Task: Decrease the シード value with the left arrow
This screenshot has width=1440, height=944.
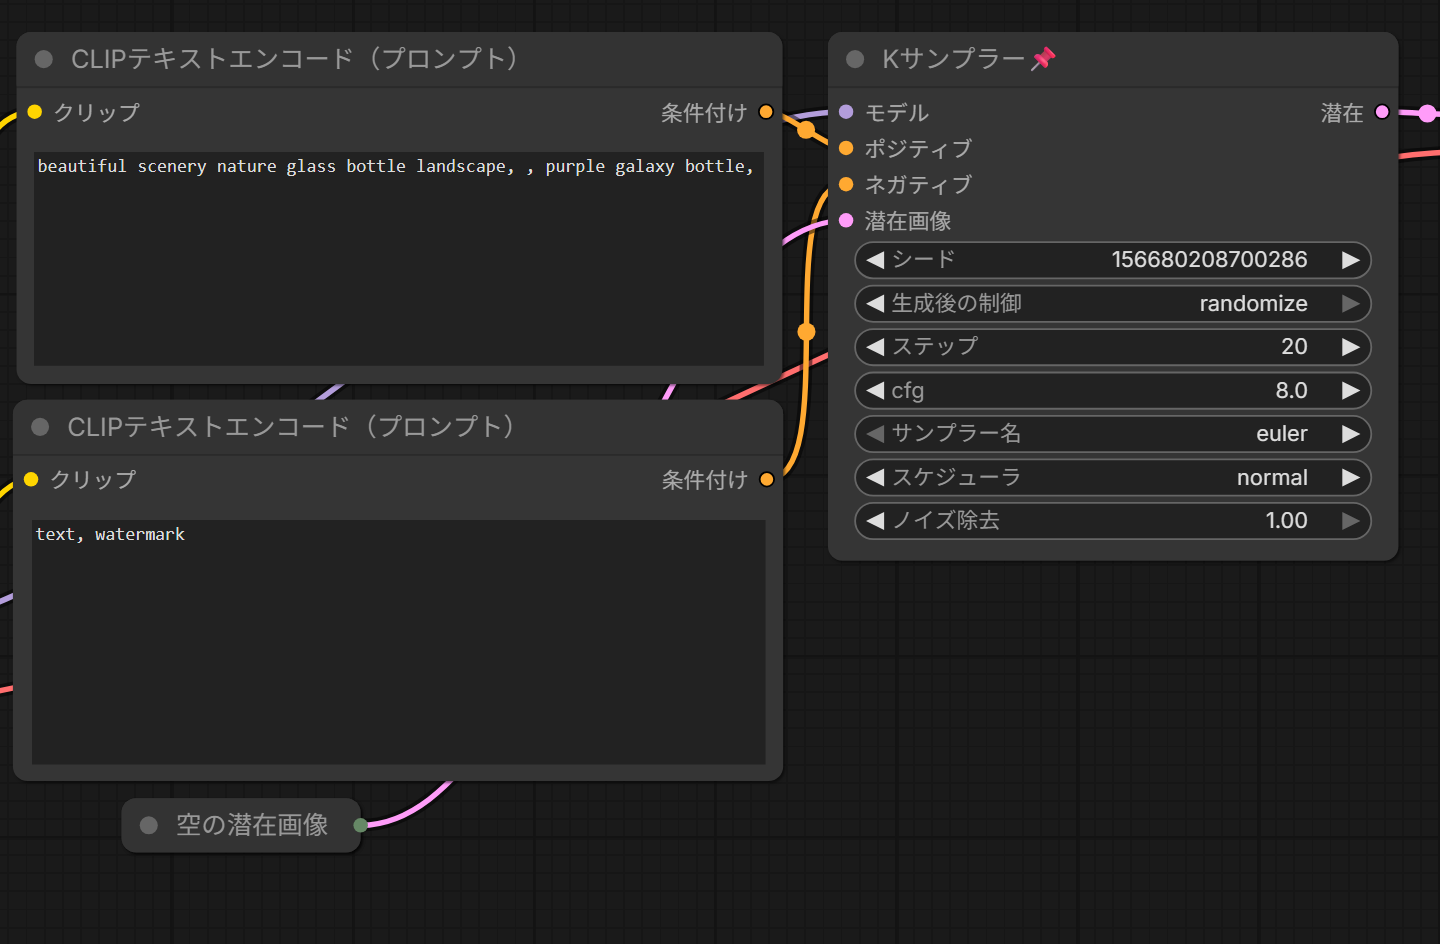Action: [x=876, y=260]
